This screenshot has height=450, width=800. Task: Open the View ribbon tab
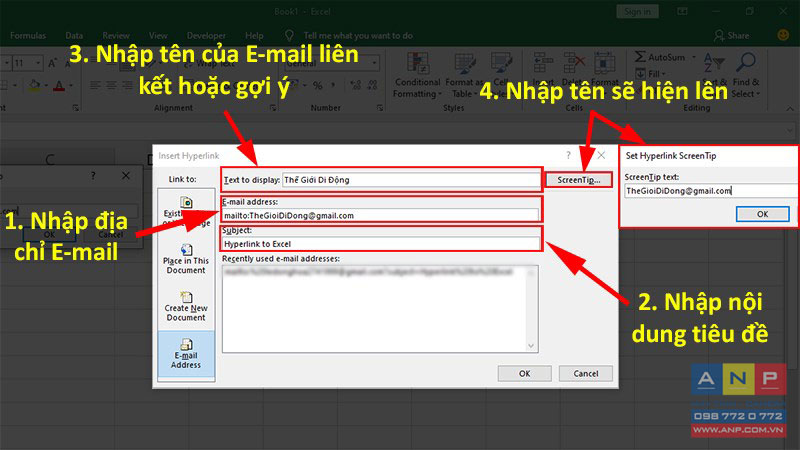(158, 35)
